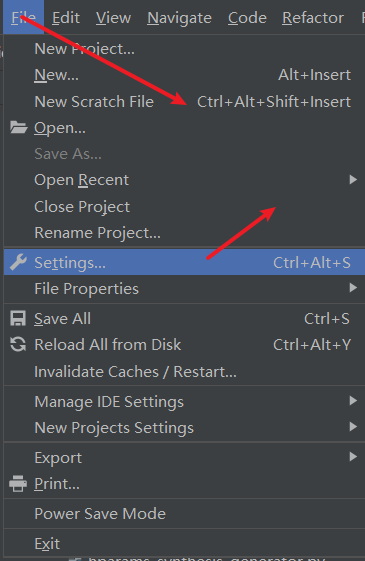Click the Reload All from Disk refresh icon
The image size is (365, 561).
(x=18, y=345)
